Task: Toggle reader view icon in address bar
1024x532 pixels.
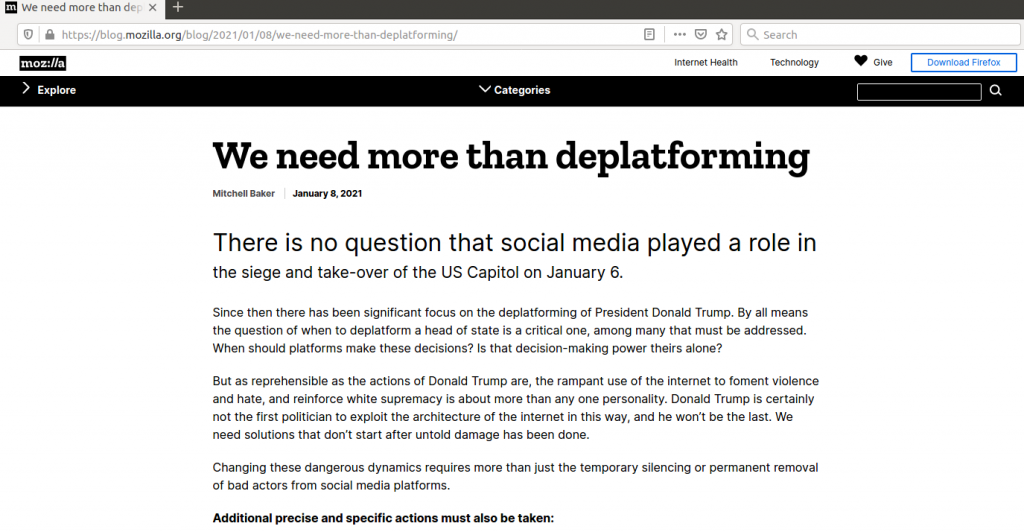Action: (649, 35)
